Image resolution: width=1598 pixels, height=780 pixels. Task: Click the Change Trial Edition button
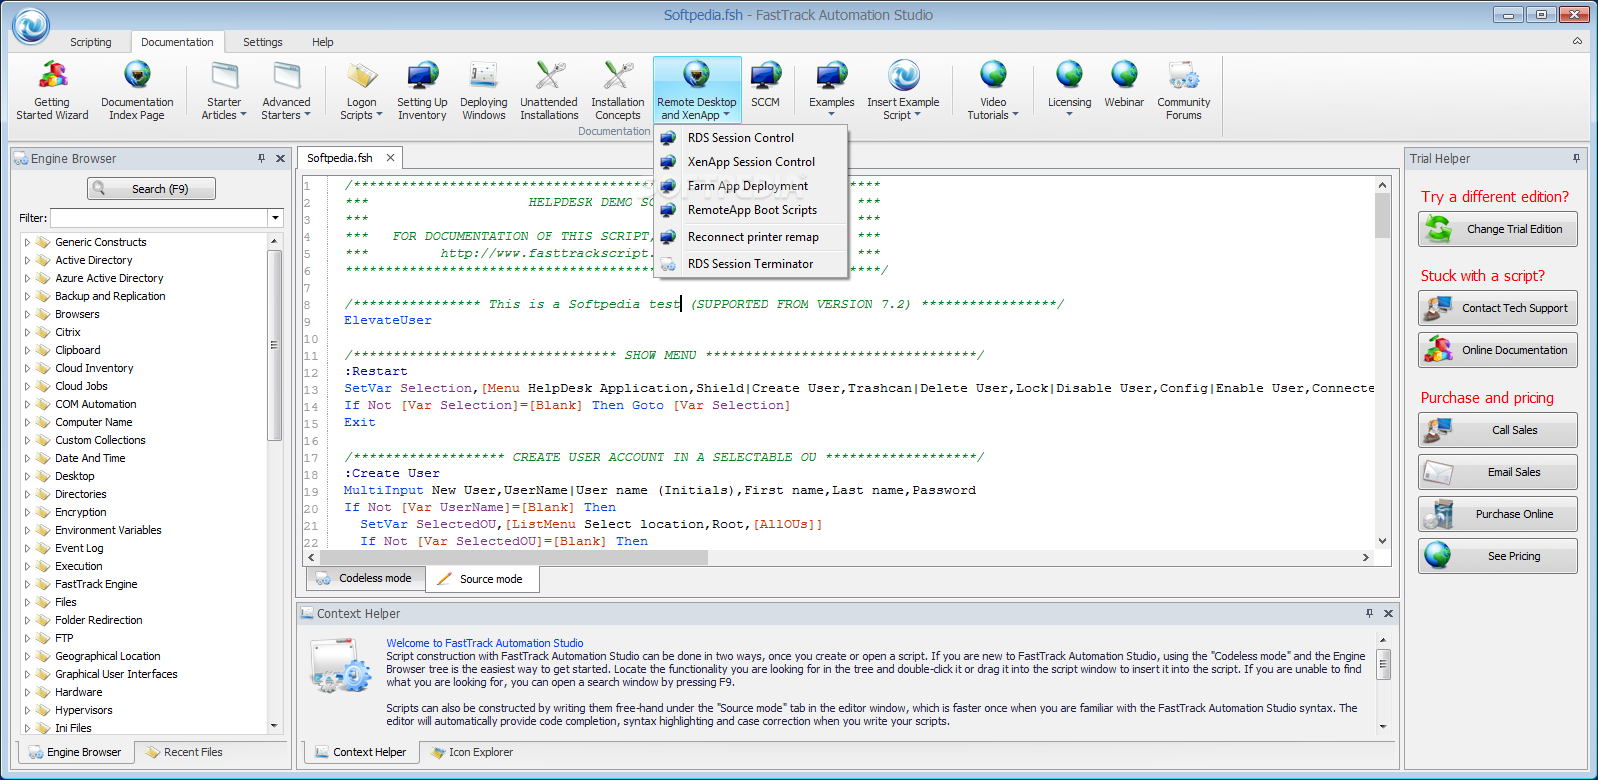[x=1497, y=229]
